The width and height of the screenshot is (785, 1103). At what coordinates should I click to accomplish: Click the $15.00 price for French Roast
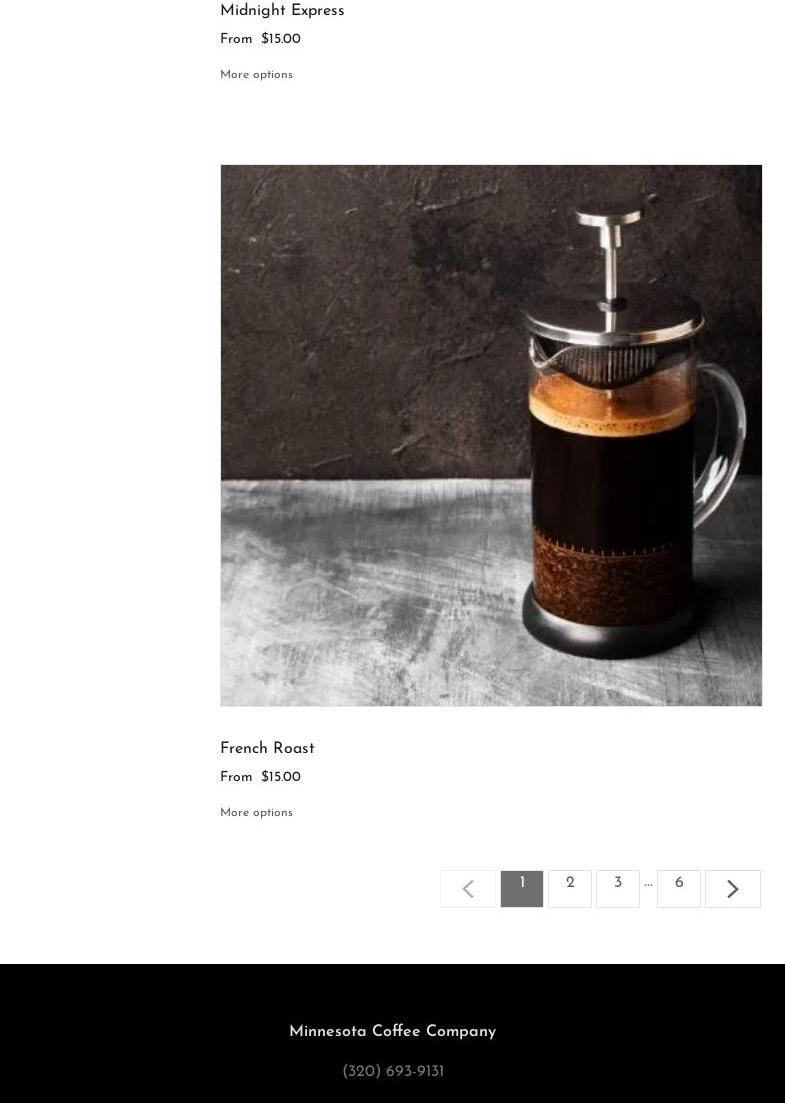281,777
